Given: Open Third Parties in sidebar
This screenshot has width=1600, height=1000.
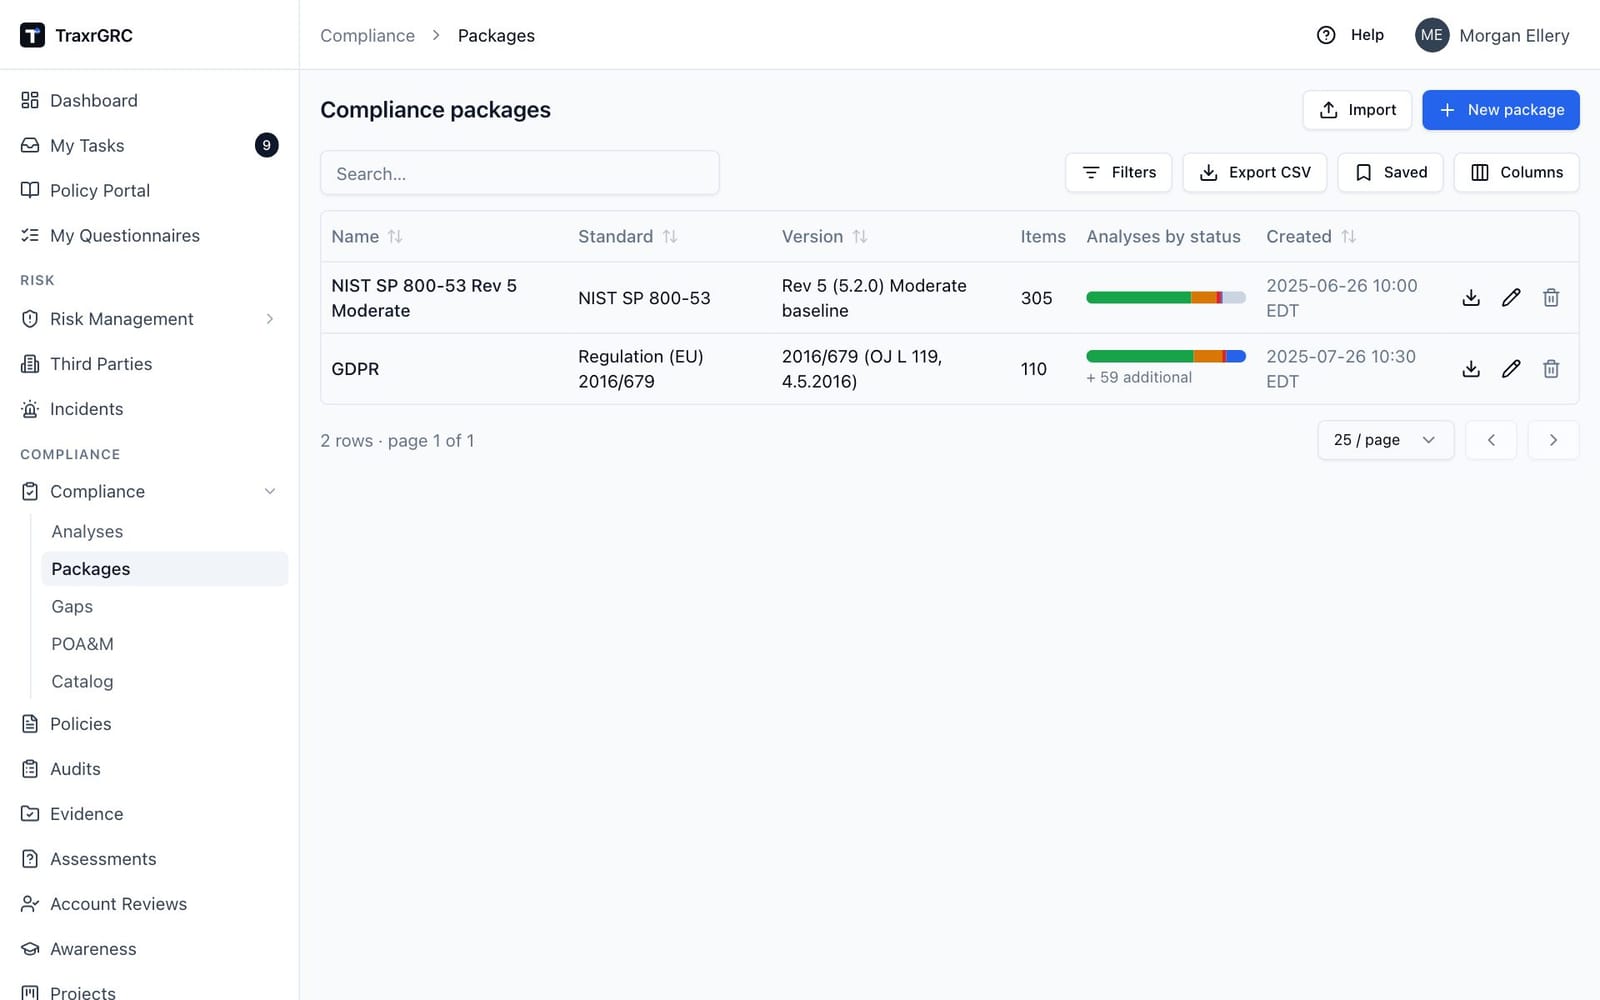Looking at the screenshot, I should [x=149, y=364].
